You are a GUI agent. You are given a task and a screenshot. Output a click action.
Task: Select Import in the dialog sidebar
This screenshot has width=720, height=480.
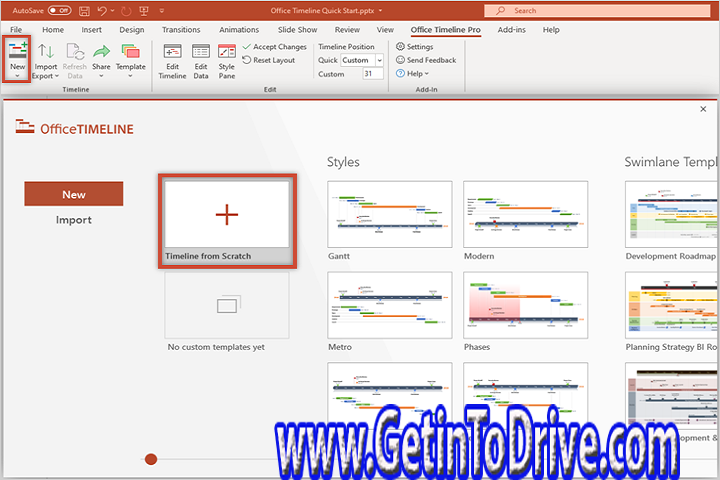pos(74,220)
